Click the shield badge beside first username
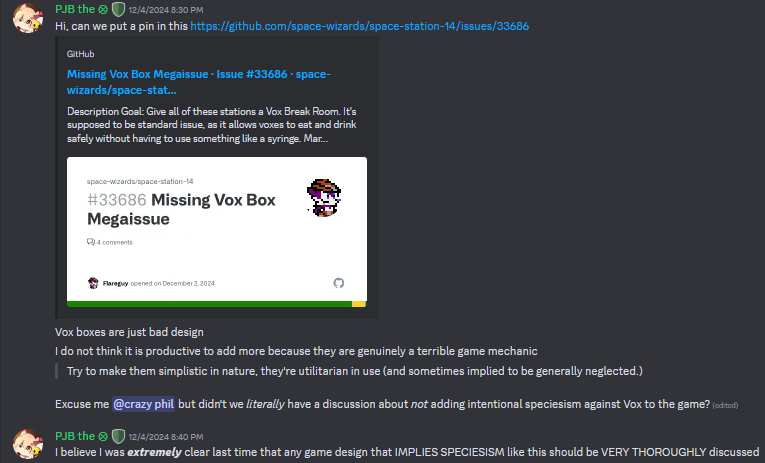Screen dimensions: 765x463 pos(119,9)
